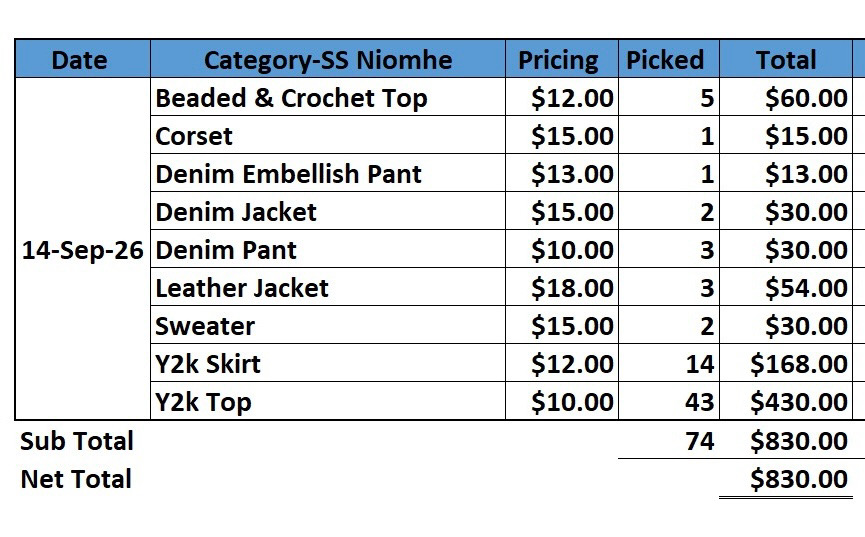
Task: Select the Corset category cell
Action: pyautogui.click(x=328, y=135)
